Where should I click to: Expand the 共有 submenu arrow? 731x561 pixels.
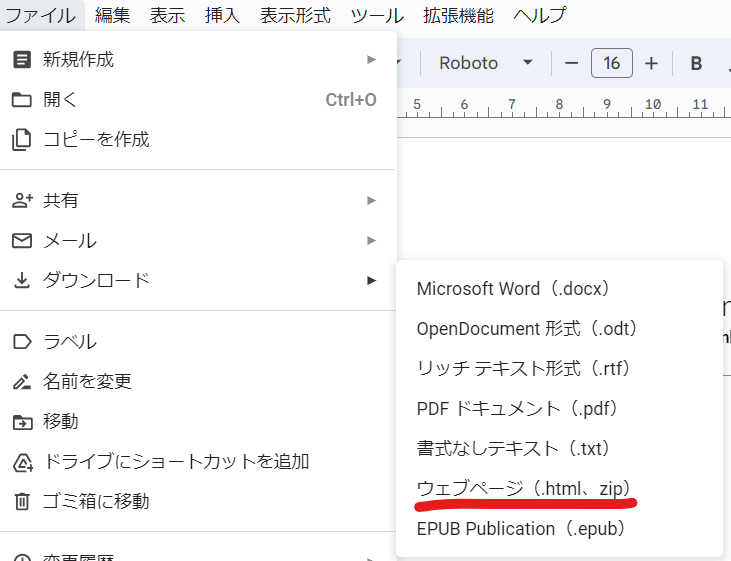click(372, 201)
